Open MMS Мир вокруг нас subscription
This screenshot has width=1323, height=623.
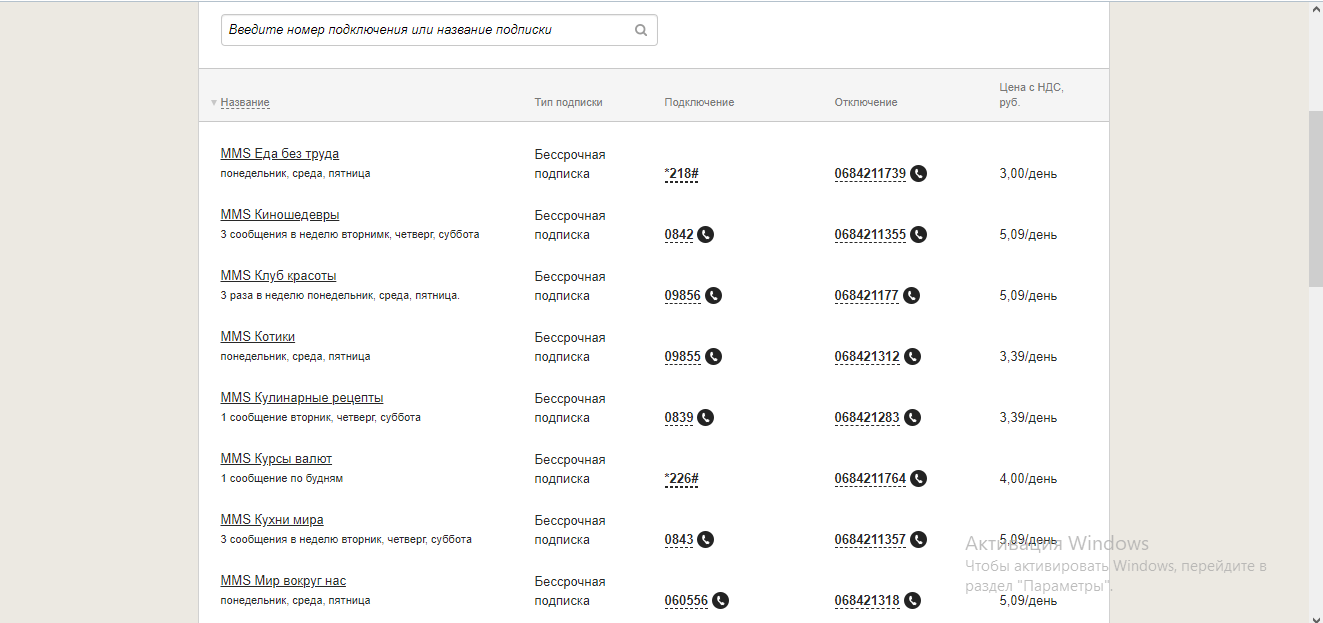(x=283, y=581)
